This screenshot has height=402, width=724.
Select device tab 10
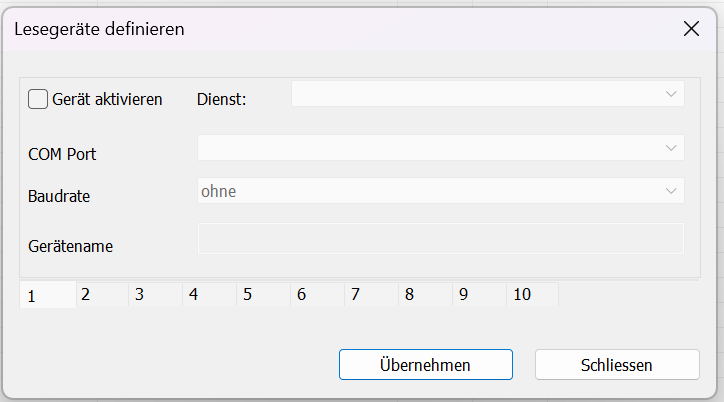click(x=533, y=294)
